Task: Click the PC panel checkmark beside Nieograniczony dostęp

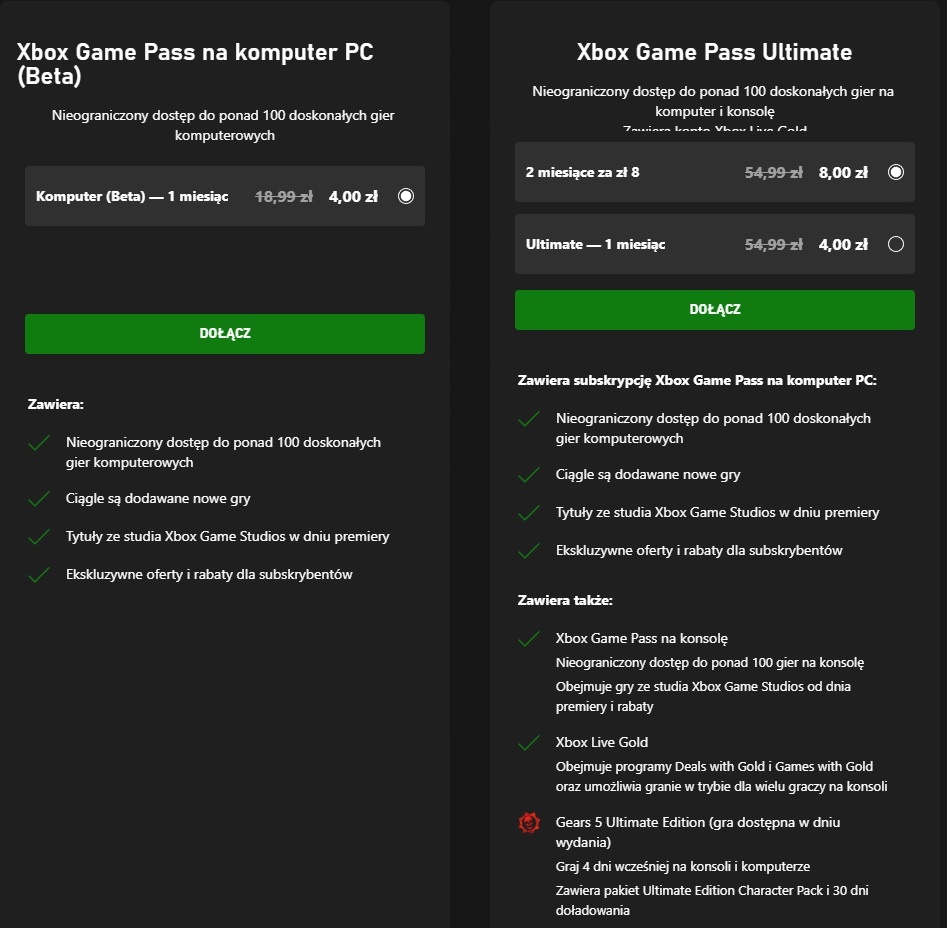Action: coord(39,443)
